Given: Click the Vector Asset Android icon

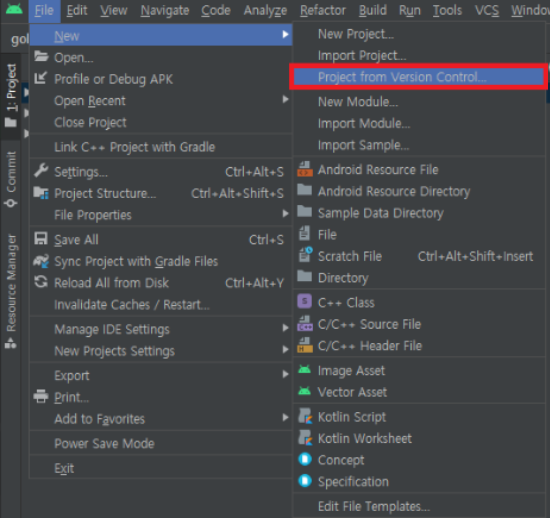Looking at the screenshot, I should tap(304, 391).
